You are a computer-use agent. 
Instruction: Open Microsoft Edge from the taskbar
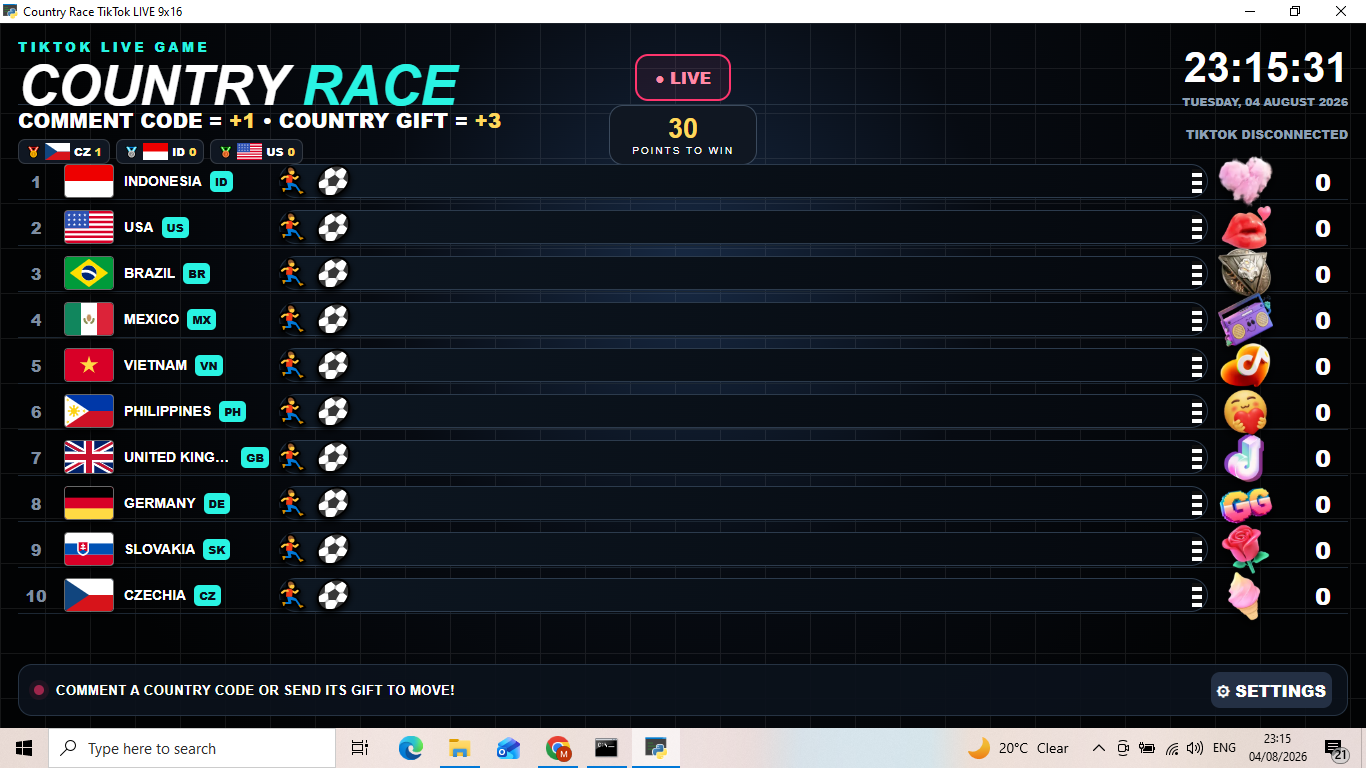pos(410,748)
